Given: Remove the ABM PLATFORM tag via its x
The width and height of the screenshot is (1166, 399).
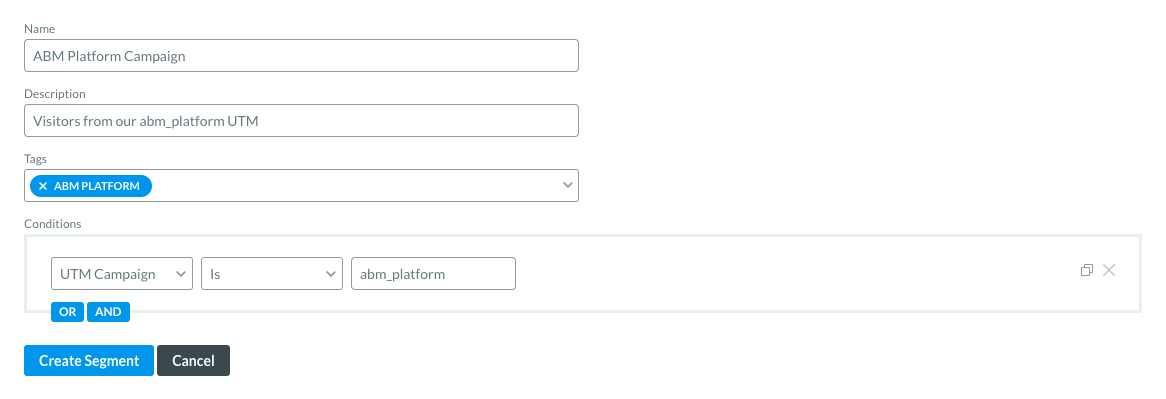Looking at the screenshot, I should click(x=42, y=186).
